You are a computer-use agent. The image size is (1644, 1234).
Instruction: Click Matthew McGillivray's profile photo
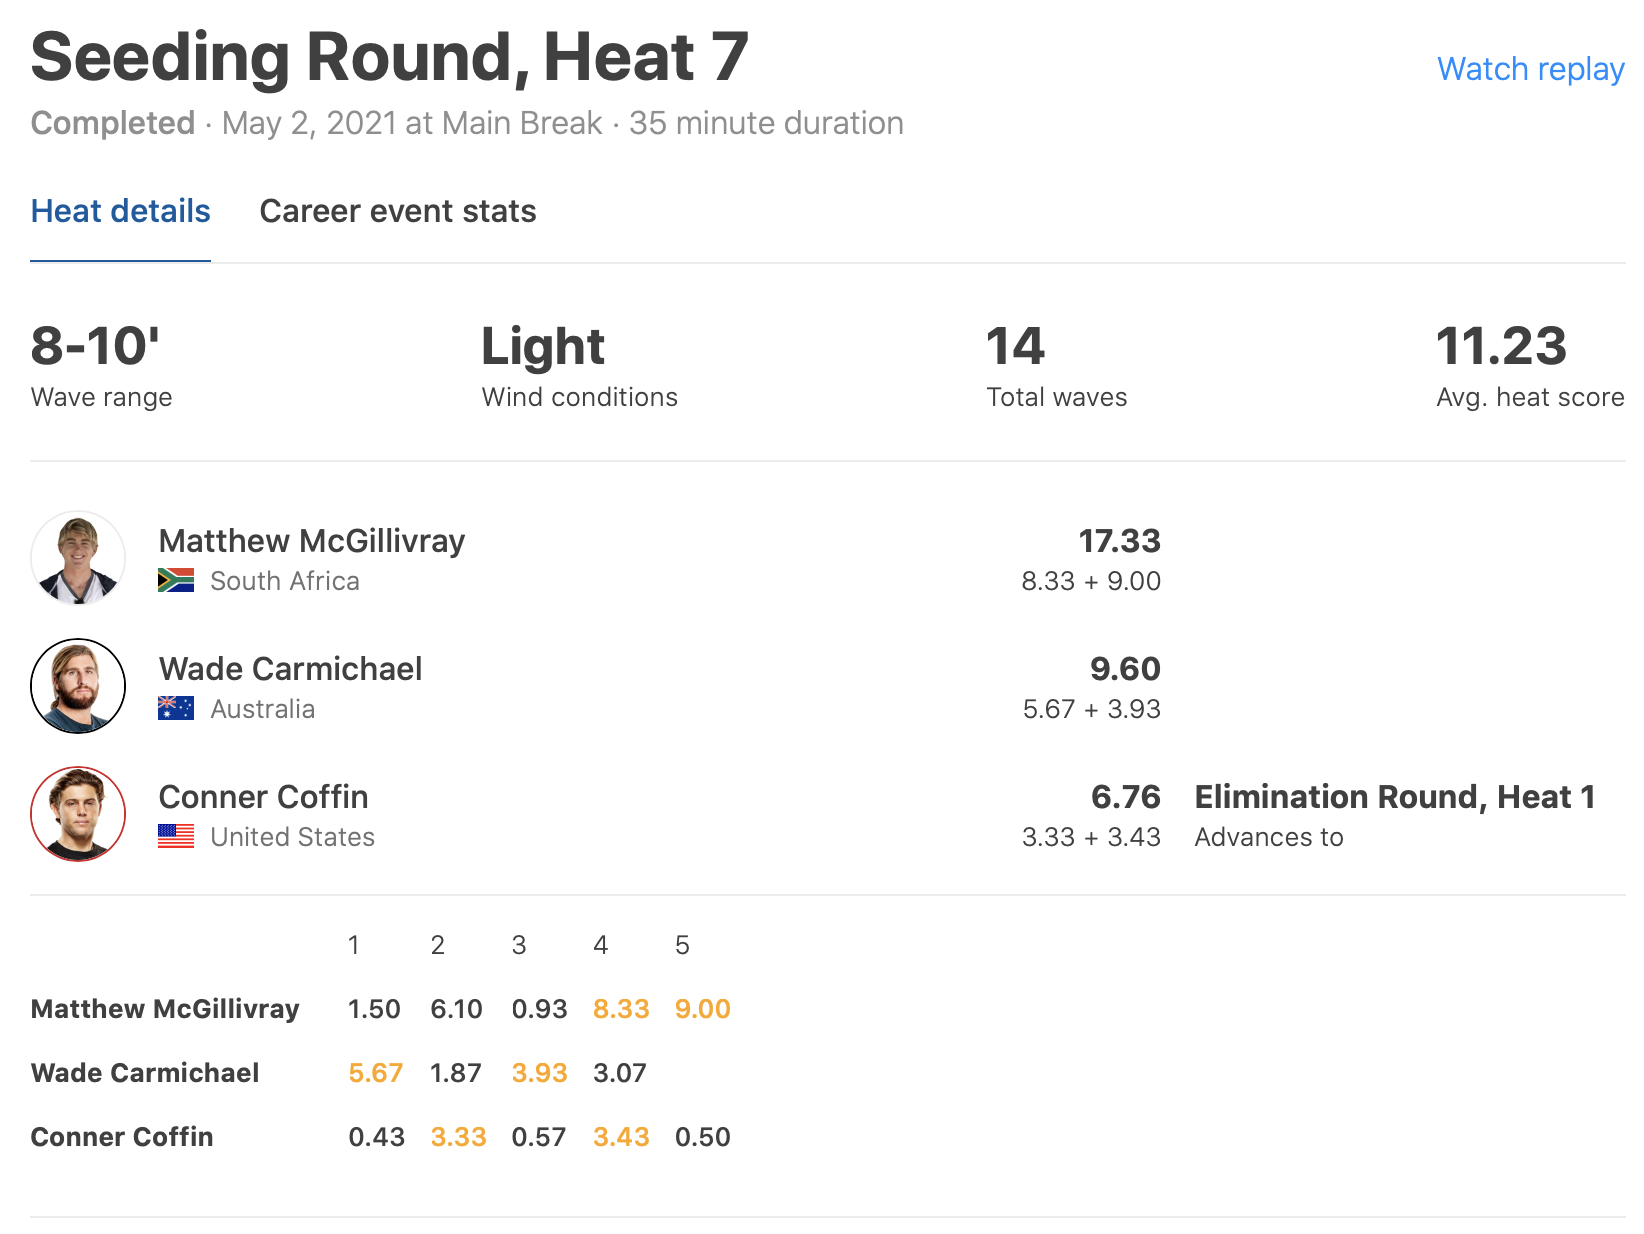[x=78, y=558]
